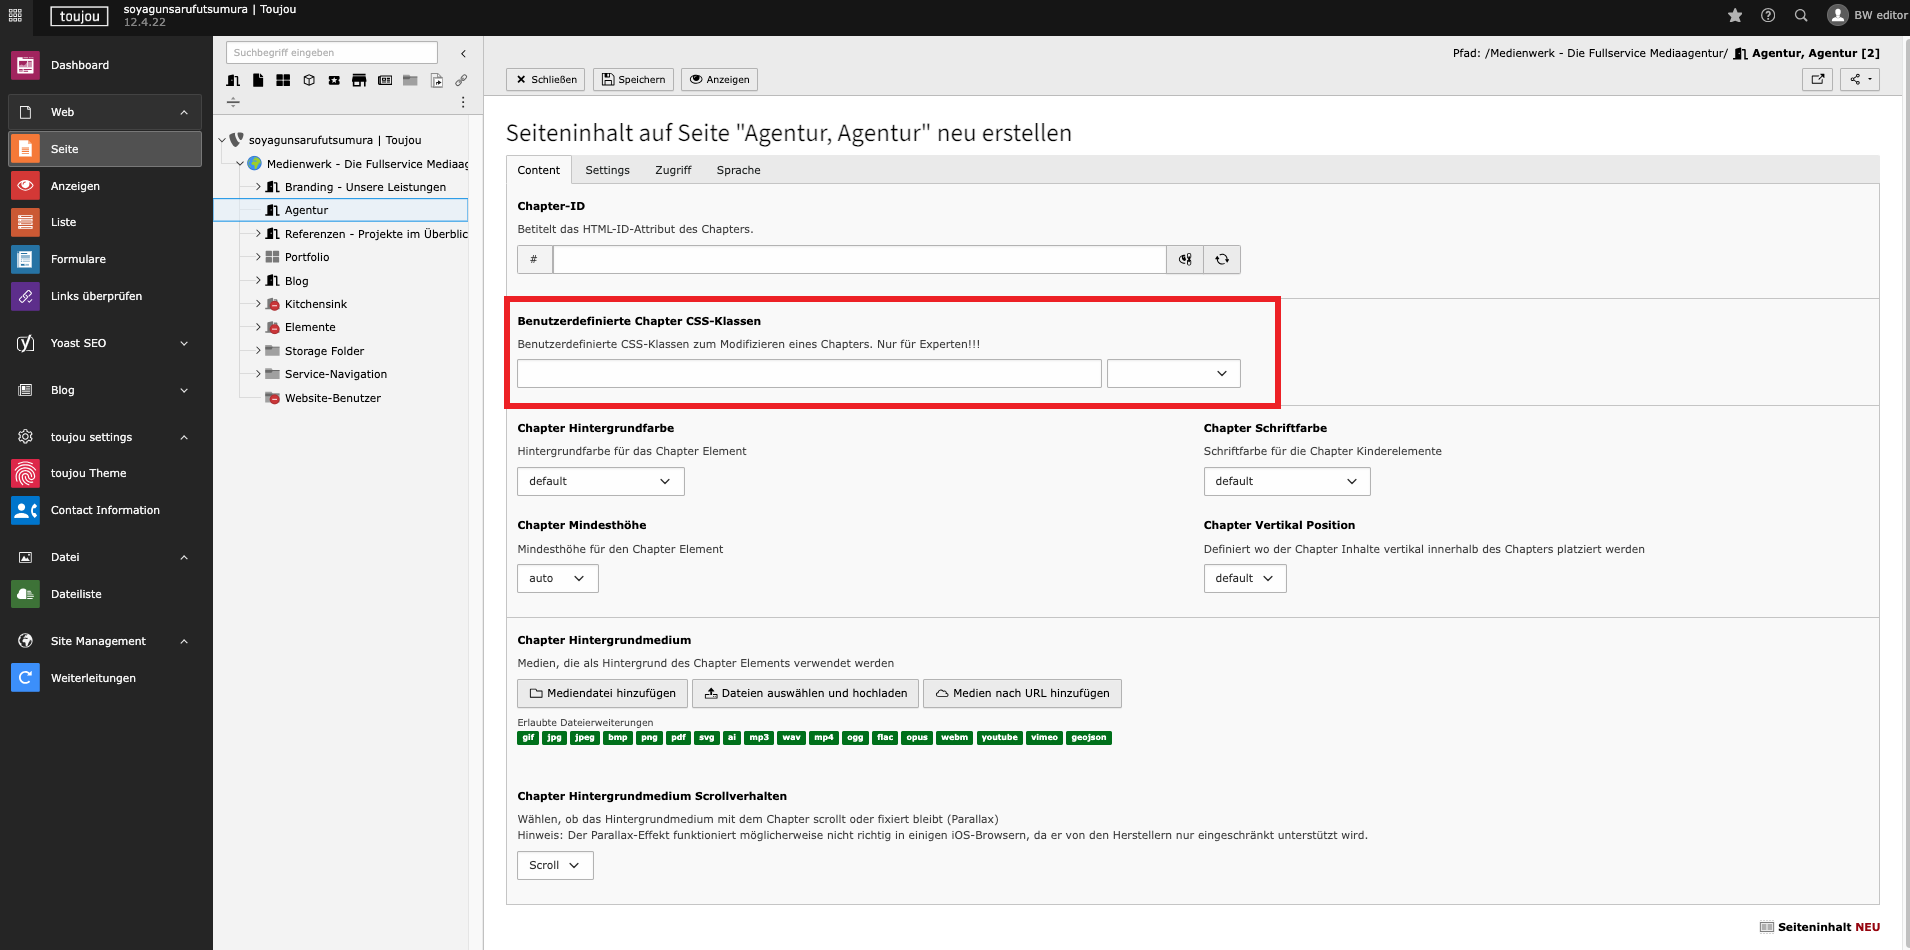Click the recalculate icon beside Chapter-ID field
1910x950 pixels.
click(x=1222, y=259)
